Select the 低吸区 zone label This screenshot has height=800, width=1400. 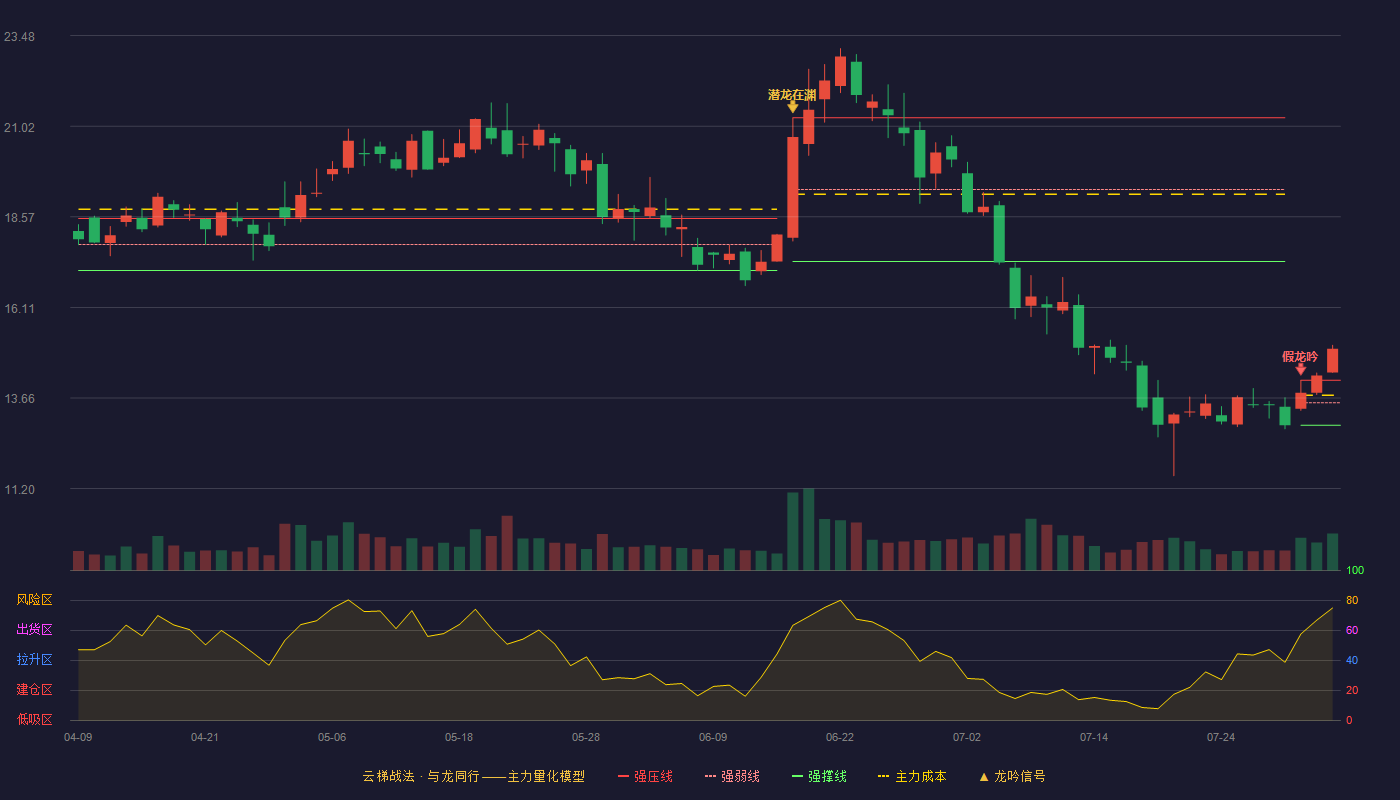click(x=35, y=719)
